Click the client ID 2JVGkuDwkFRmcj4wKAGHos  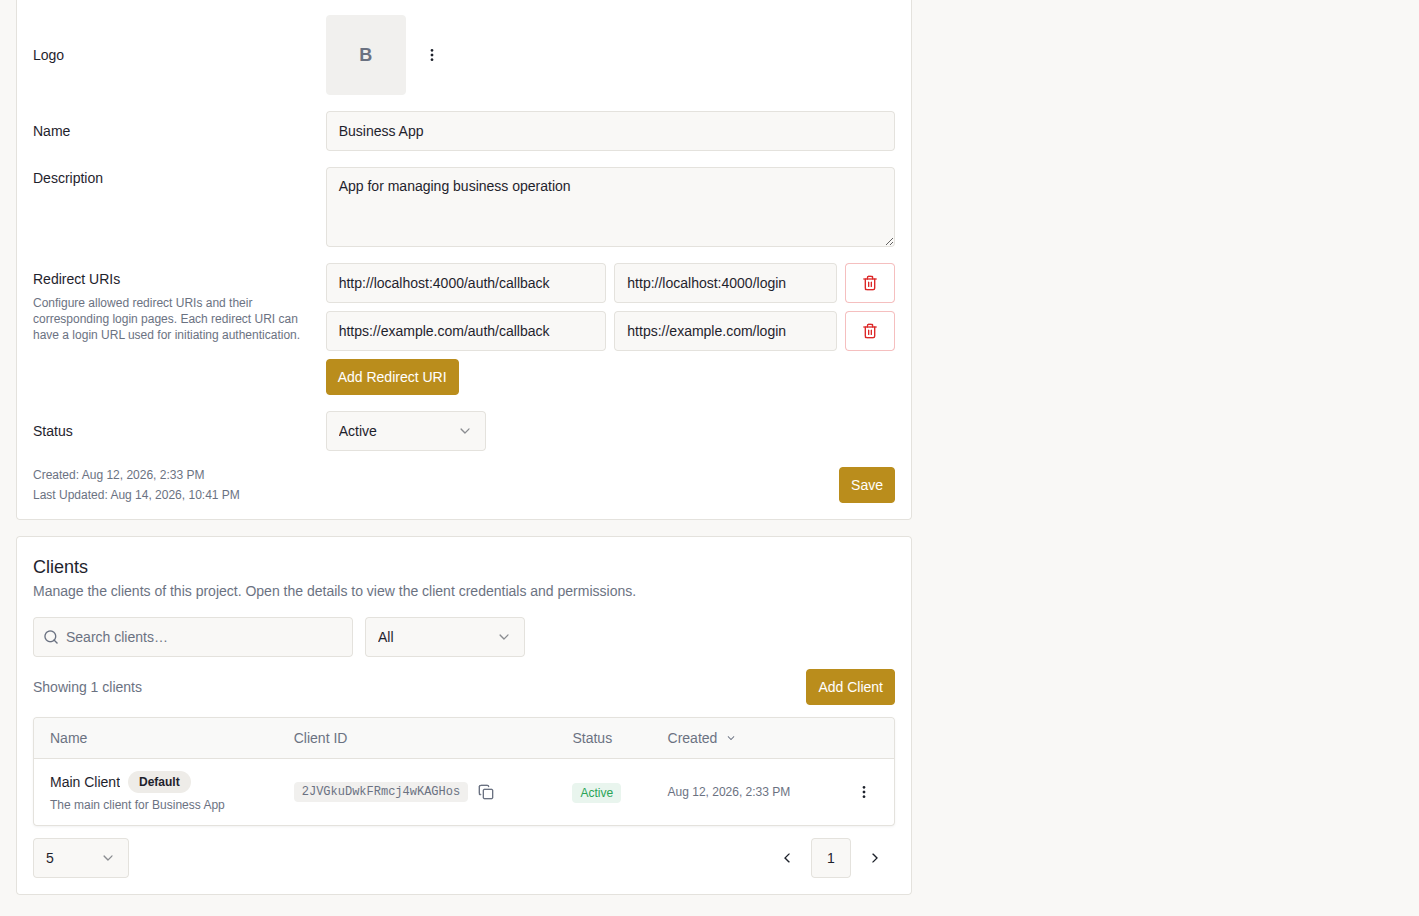[x=381, y=791]
